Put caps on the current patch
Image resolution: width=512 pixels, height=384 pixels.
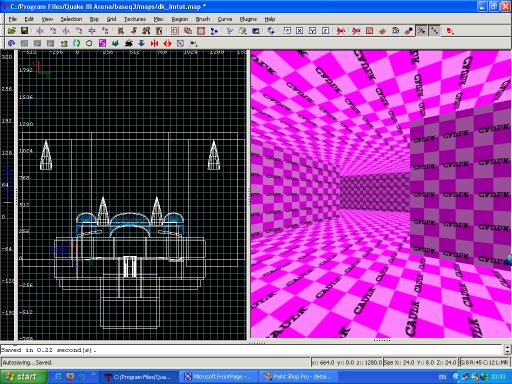click(x=408, y=31)
